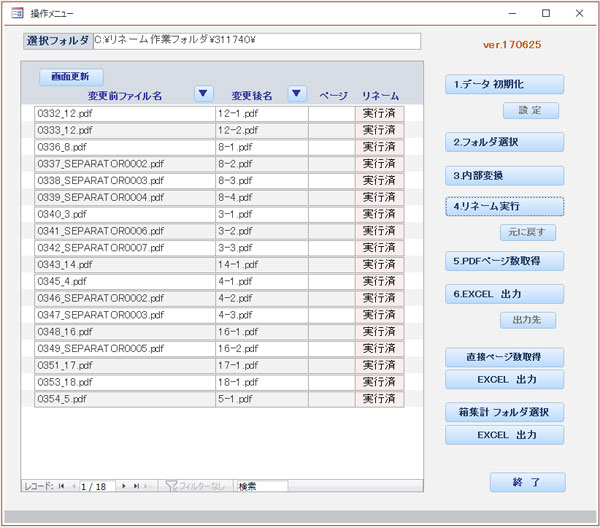This screenshot has width=600, height=528.
Task: Click 元に戻す undo button
Action: coord(528,233)
